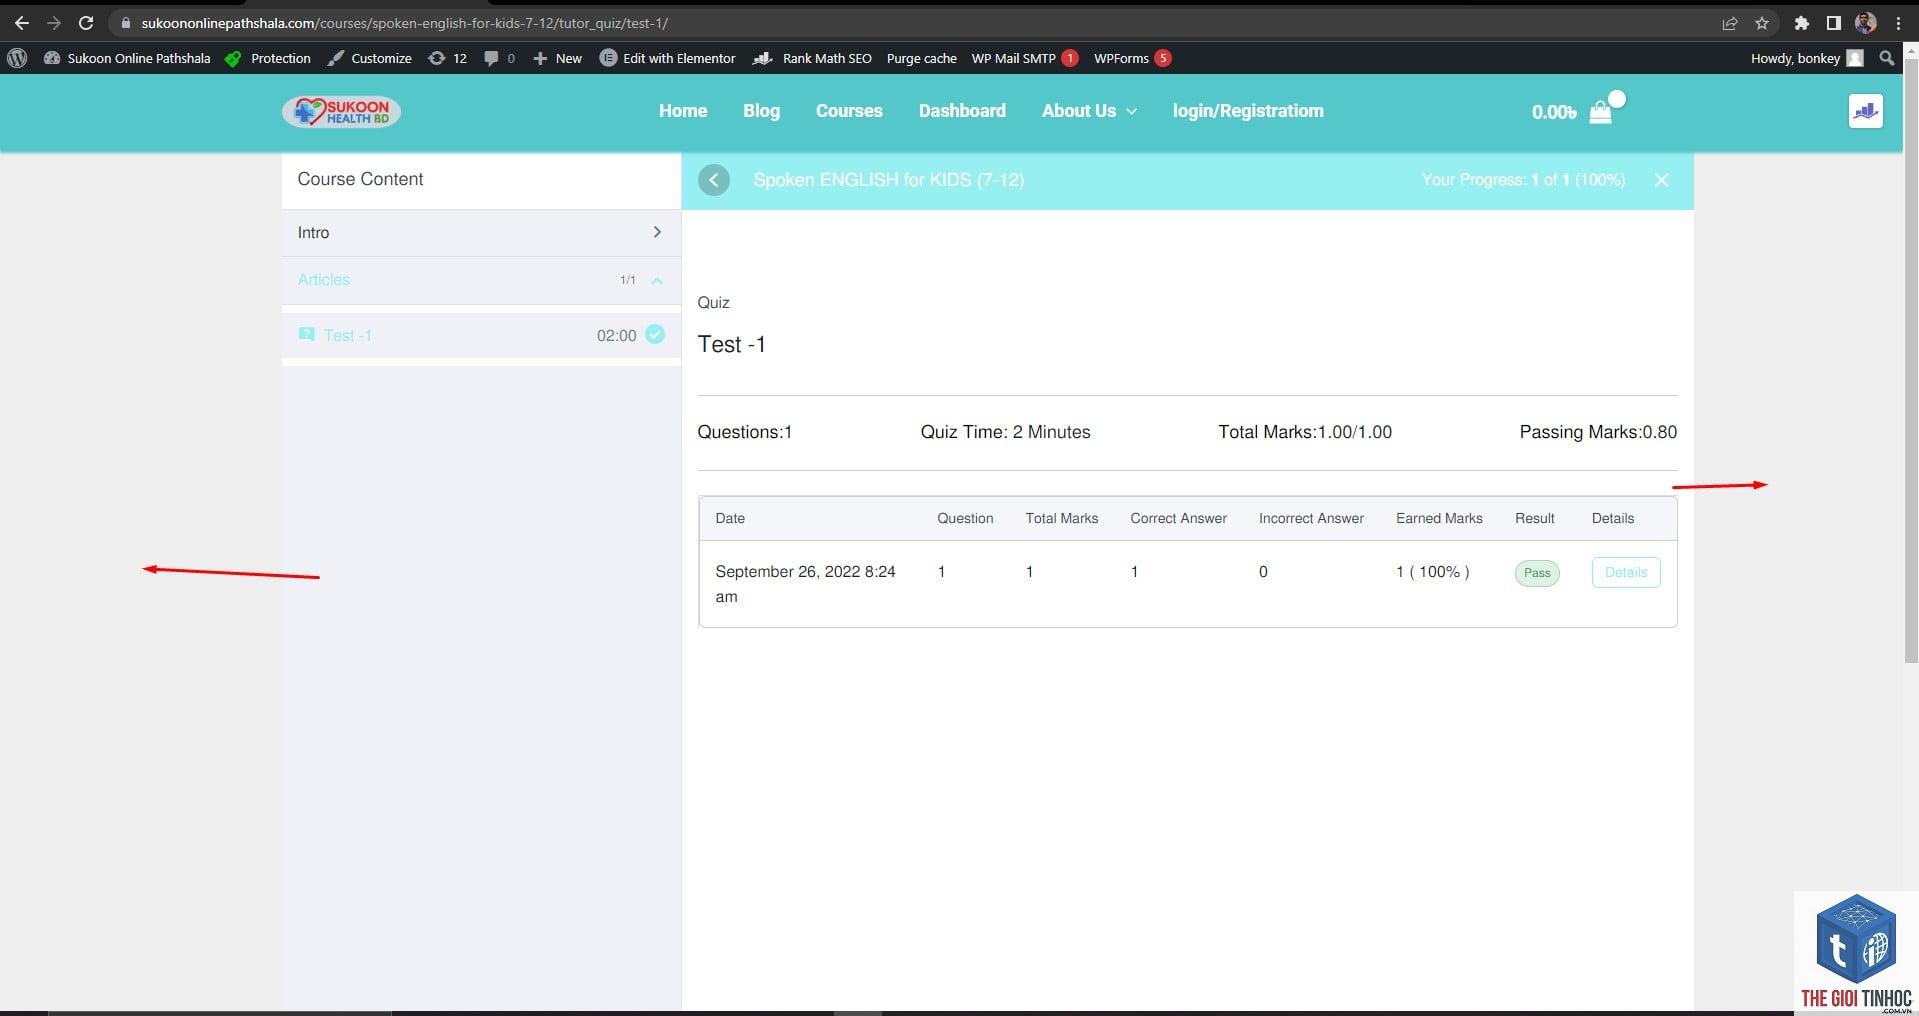Click the 0.00 cart total
Screen dimensions: 1919x1016
pos(1554,112)
